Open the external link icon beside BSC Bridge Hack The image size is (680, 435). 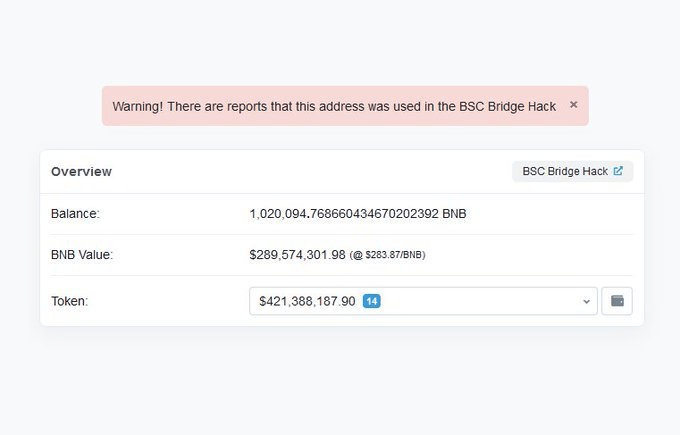pyautogui.click(x=618, y=171)
